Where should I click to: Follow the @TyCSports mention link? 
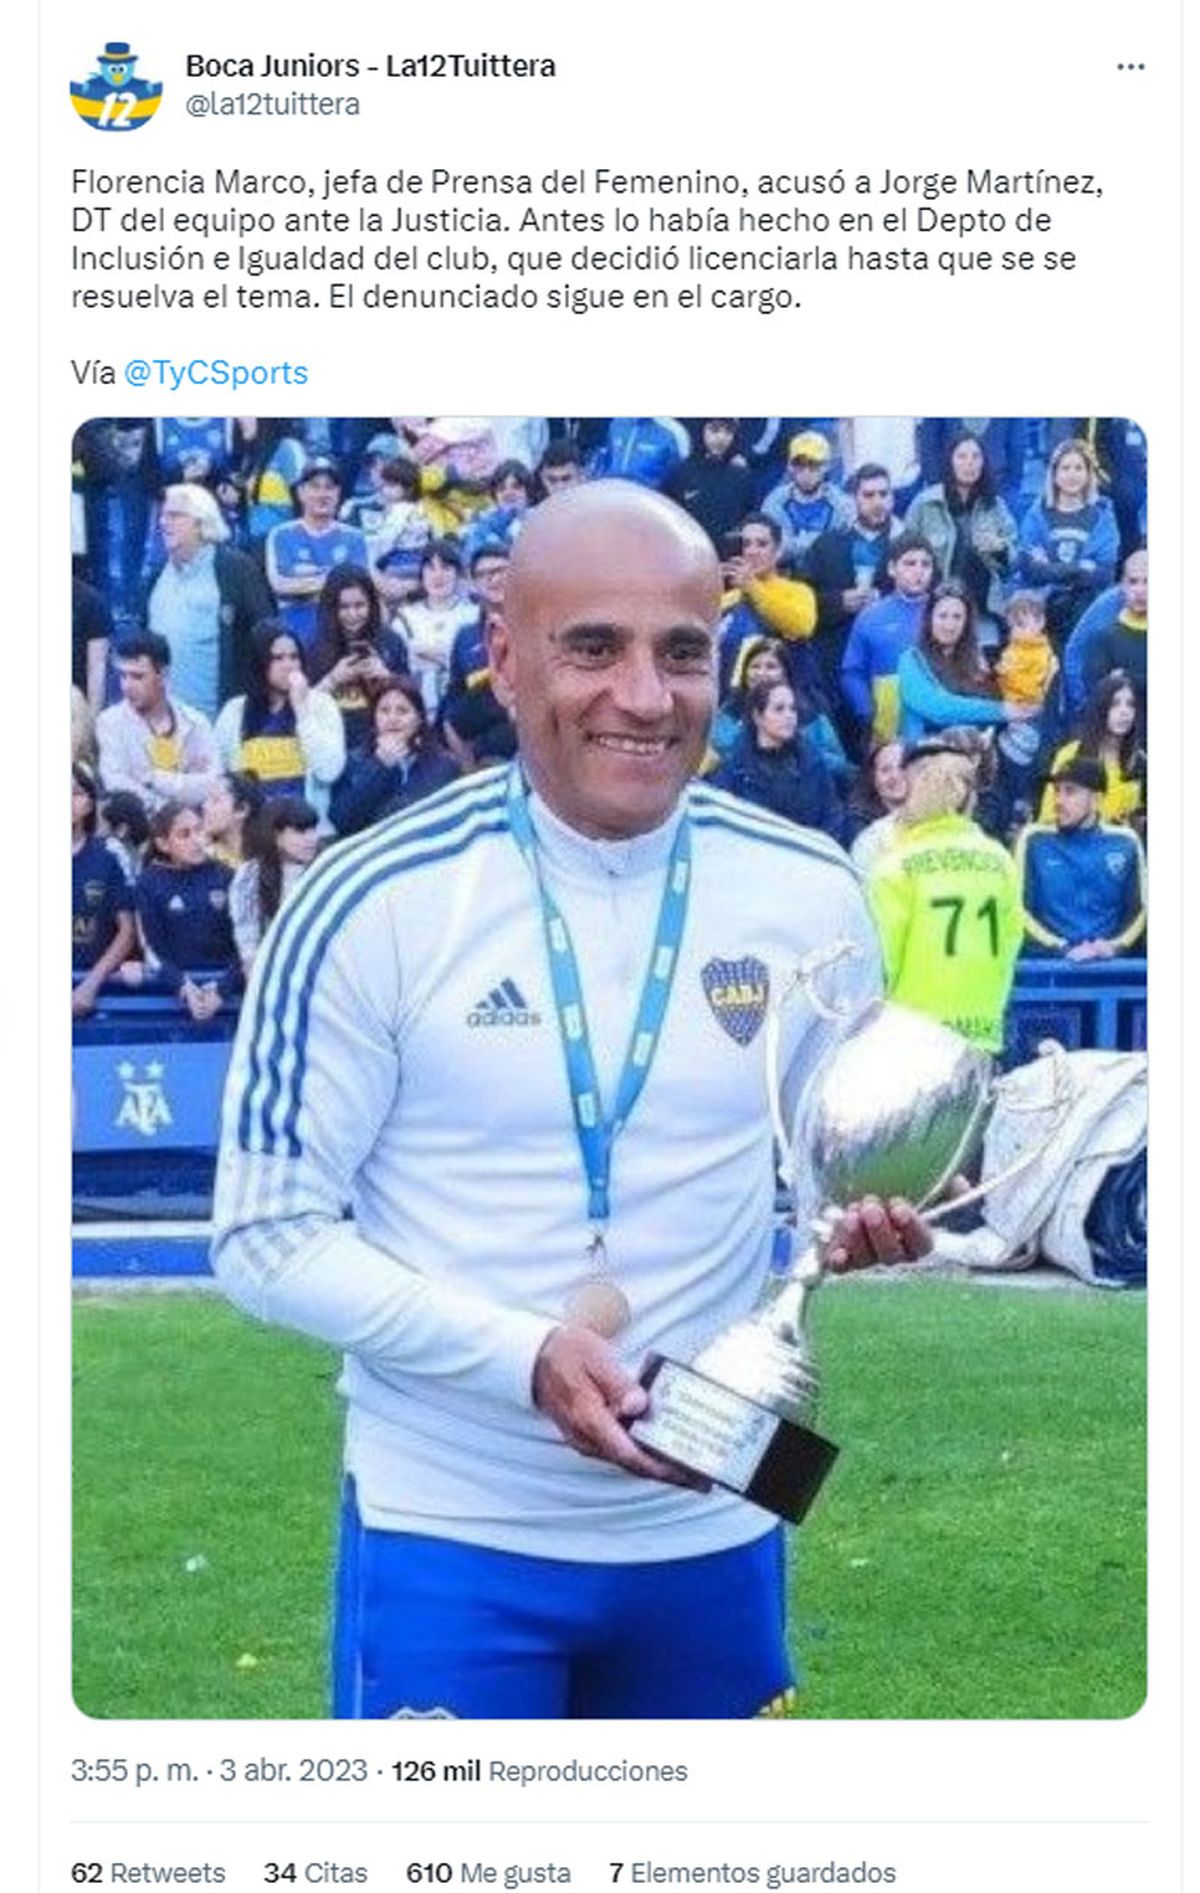click(x=215, y=372)
